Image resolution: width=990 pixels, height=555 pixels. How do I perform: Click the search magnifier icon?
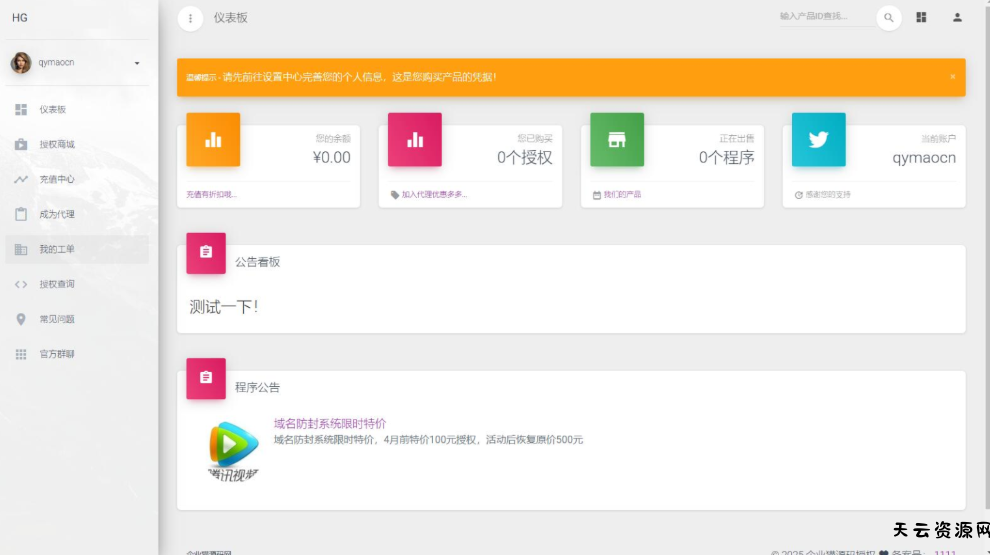click(888, 18)
